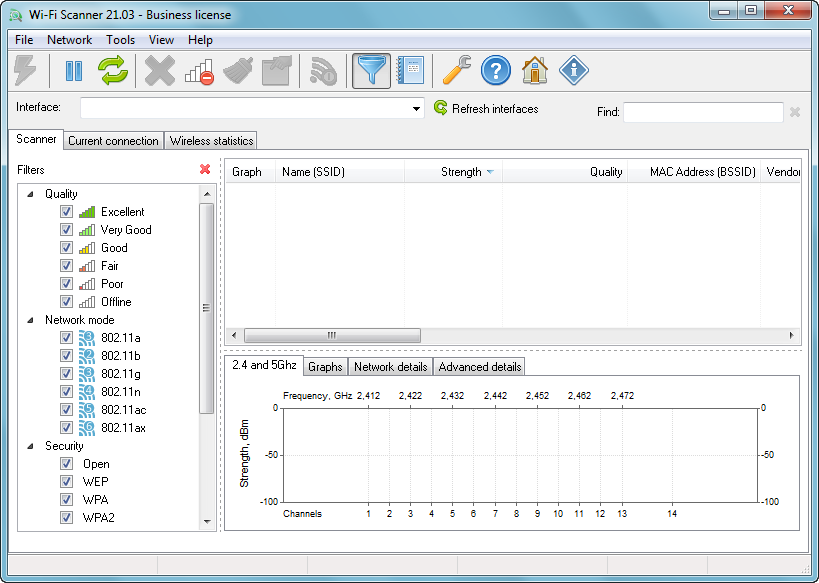Image resolution: width=819 pixels, height=583 pixels.
Task: Open the Interface dropdown list
Action: point(416,109)
